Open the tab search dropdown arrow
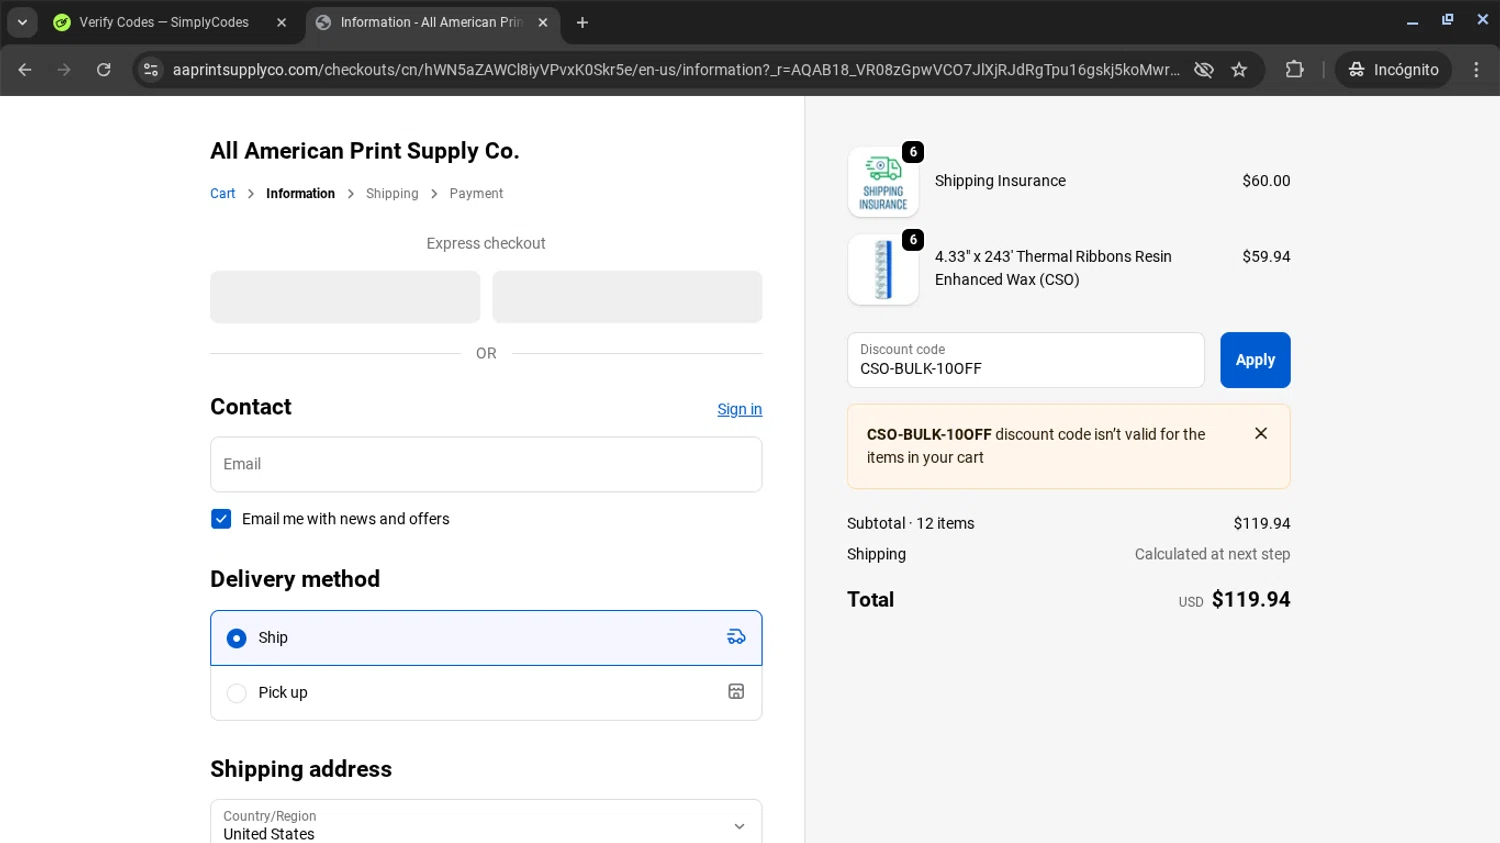Screen dimensions: 1500x843 pyautogui.click(x=22, y=22)
